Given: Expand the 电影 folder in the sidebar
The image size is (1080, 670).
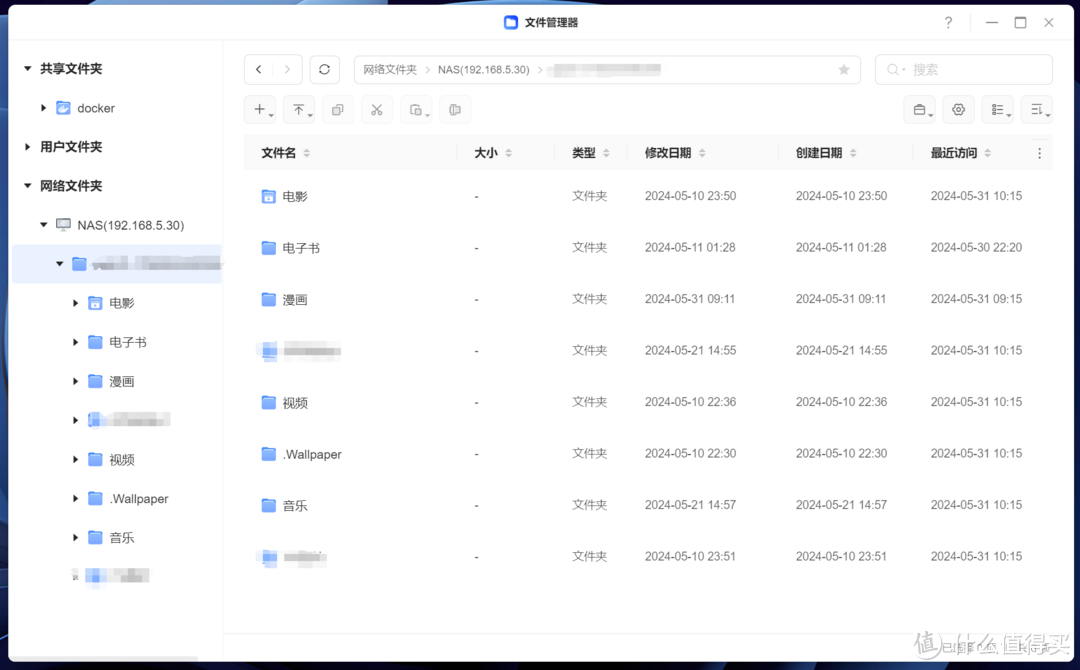Looking at the screenshot, I should (75, 302).
